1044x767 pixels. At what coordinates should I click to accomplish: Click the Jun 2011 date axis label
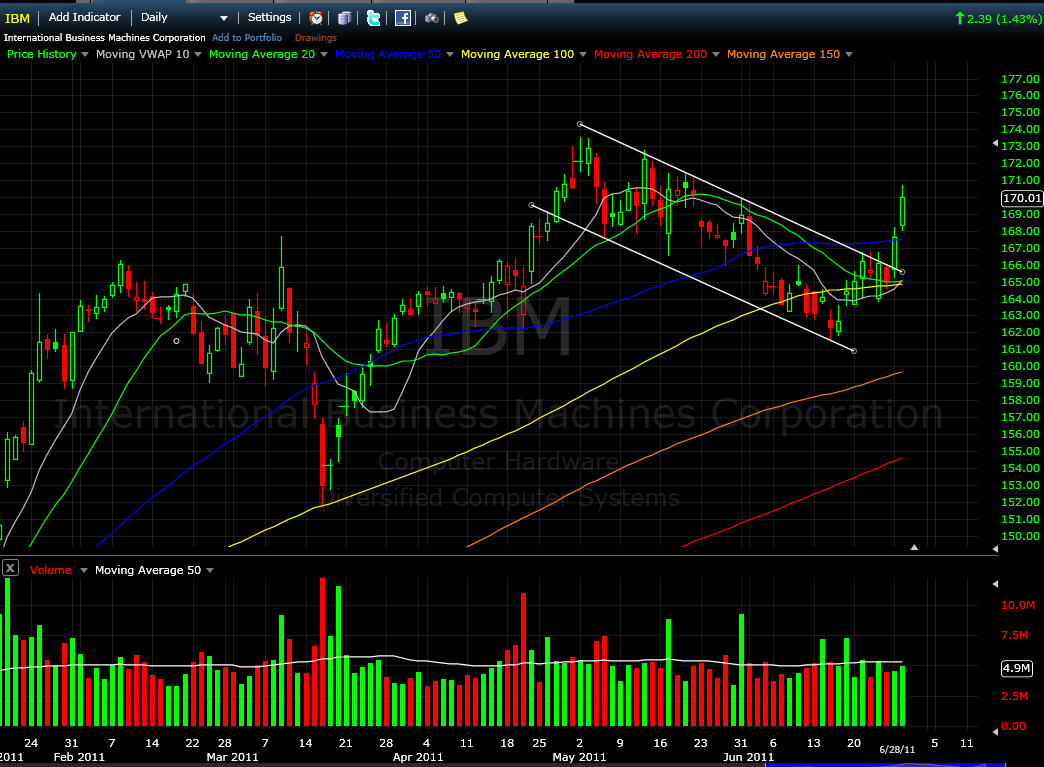[x=748, y=757]
